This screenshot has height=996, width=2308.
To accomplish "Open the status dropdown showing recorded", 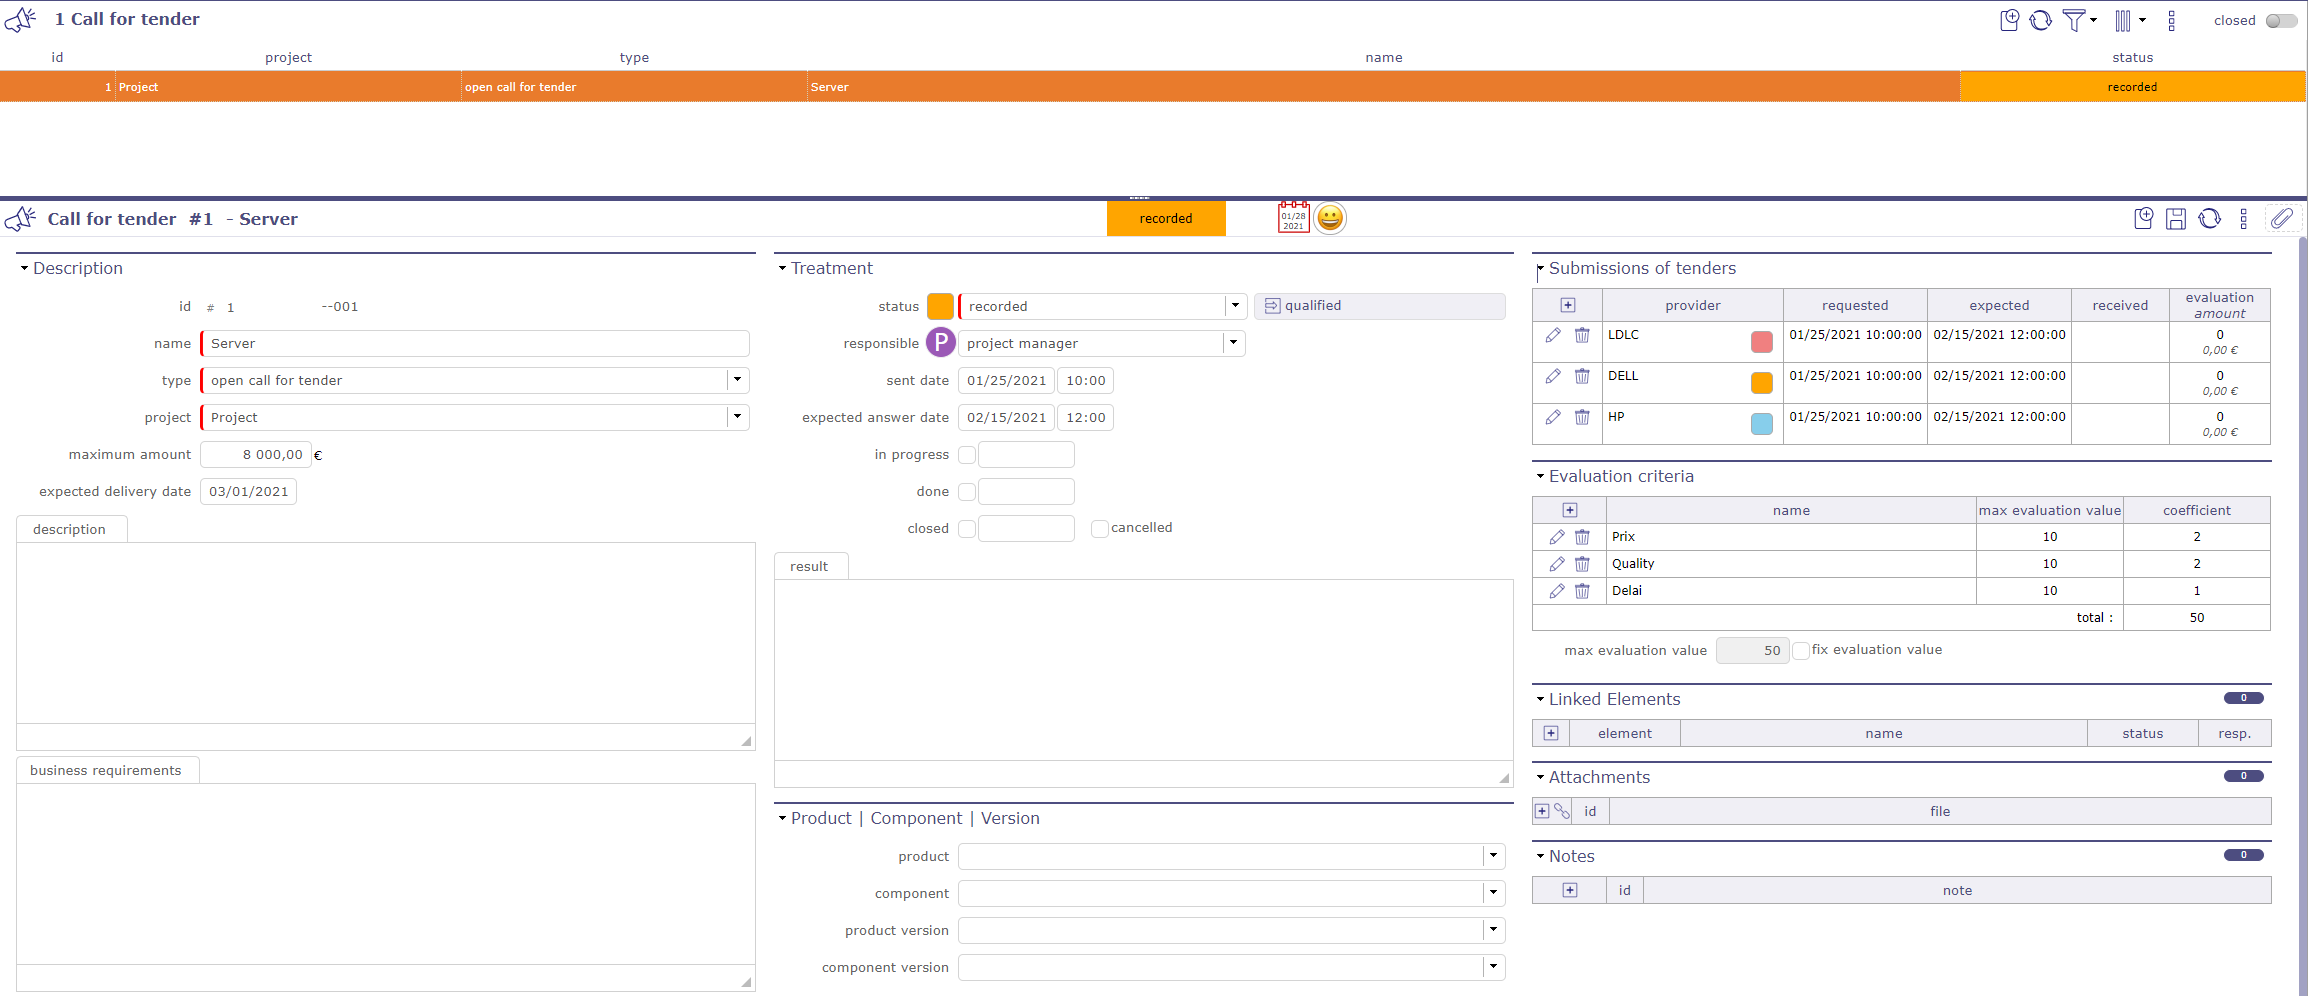I will coord(1236,306).
